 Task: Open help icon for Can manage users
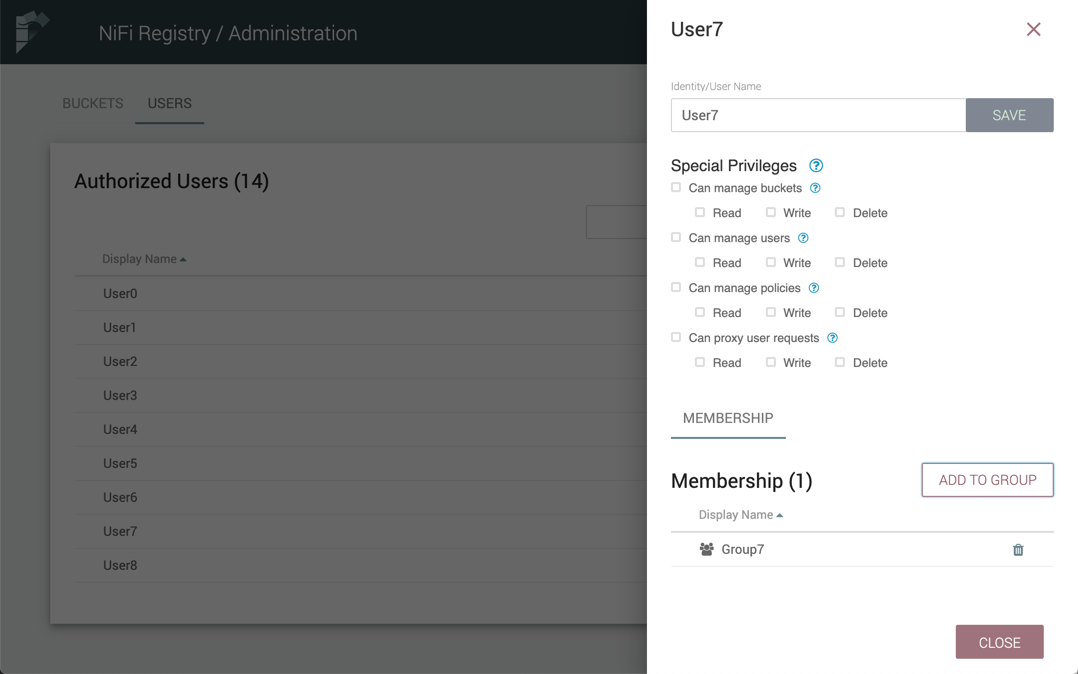click(x=803, y=238)
